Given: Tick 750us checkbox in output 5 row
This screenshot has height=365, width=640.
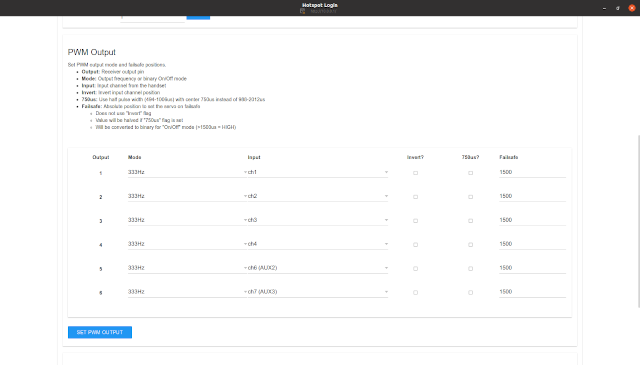Looking at the screenshot, I should [471, 269].
